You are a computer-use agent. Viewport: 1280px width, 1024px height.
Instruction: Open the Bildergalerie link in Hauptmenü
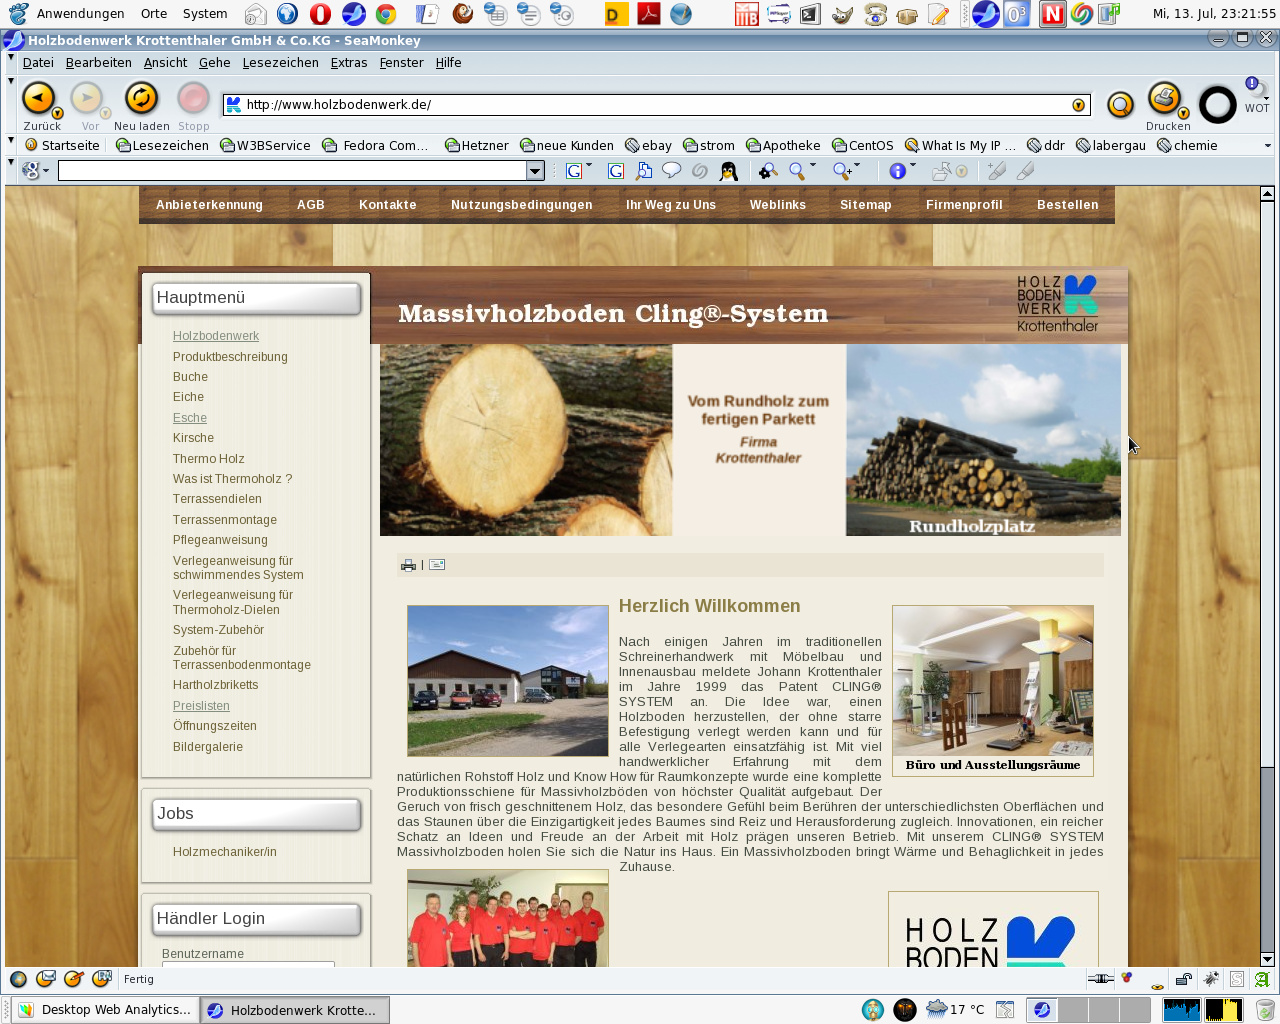(x=208, y=747)
